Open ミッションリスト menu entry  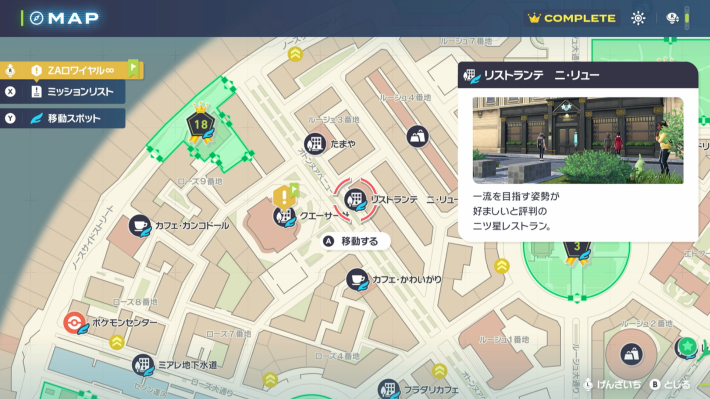point(62,92)
